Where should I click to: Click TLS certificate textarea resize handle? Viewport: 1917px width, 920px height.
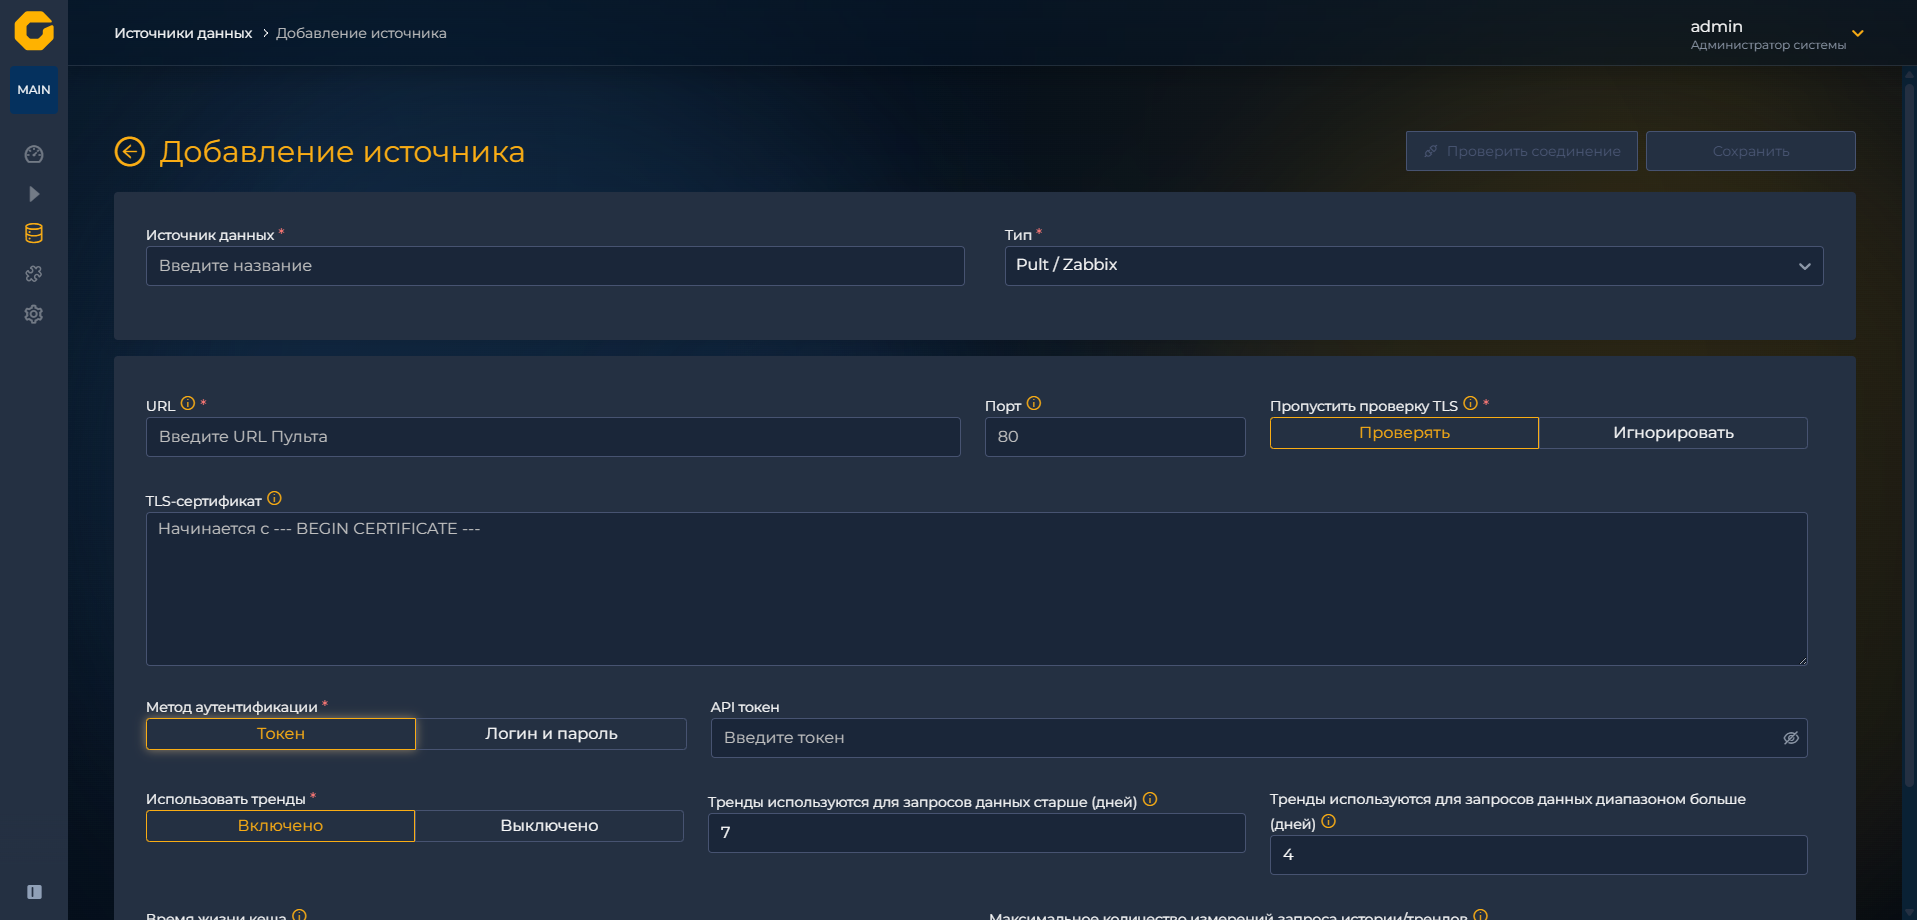[x=1802, y=660]
